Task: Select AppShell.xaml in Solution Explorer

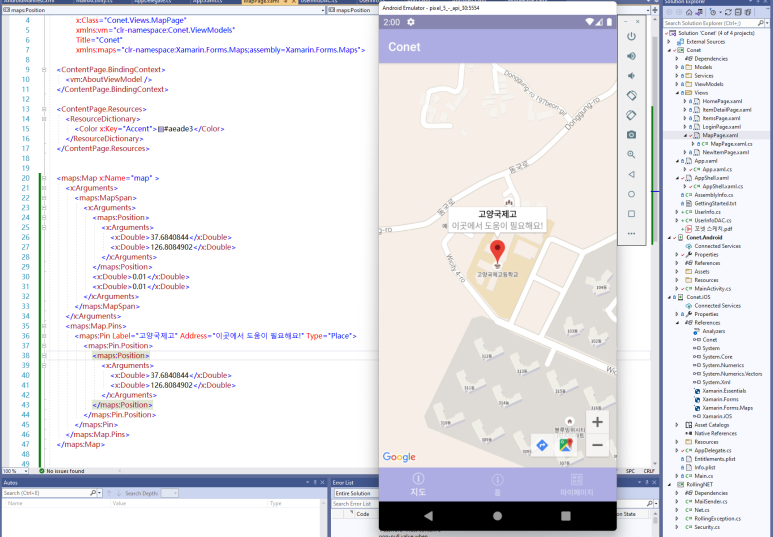Action: click(711, 178)
